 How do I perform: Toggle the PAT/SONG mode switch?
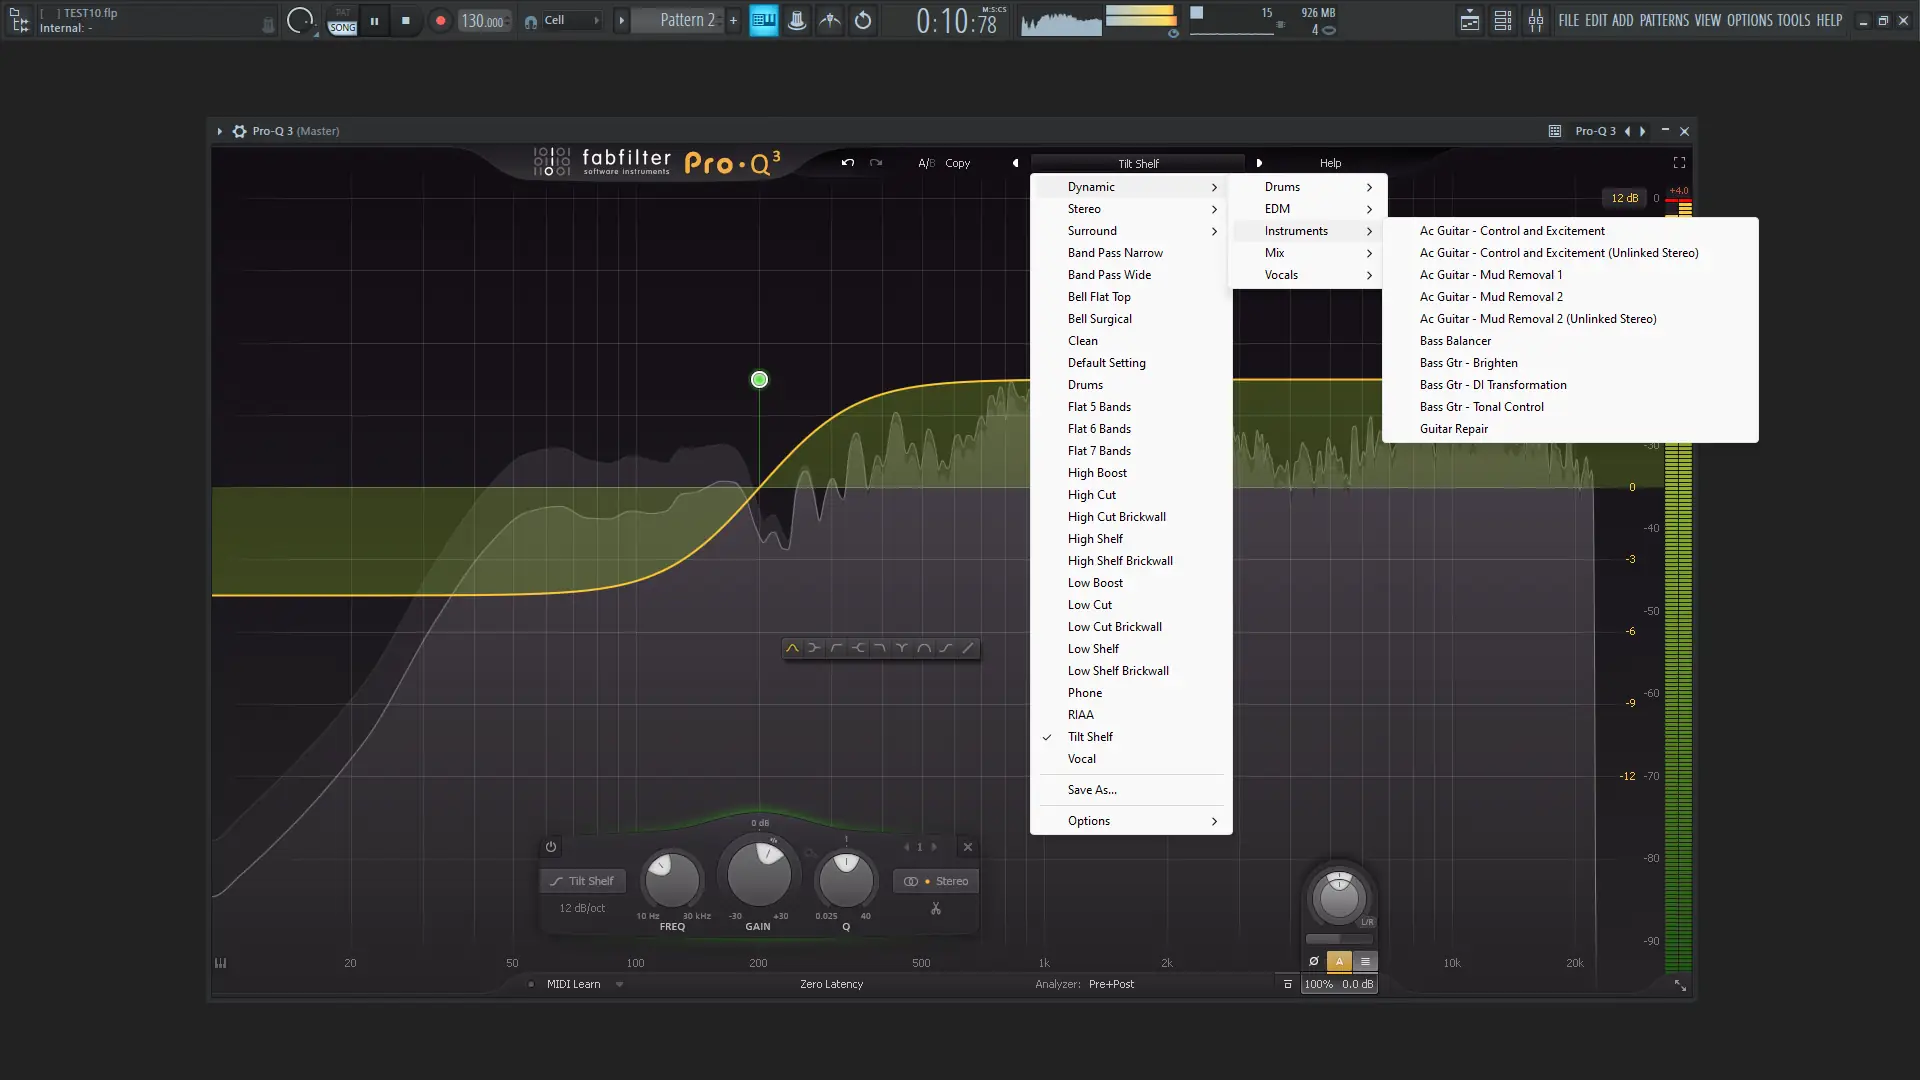pos(342,21)
